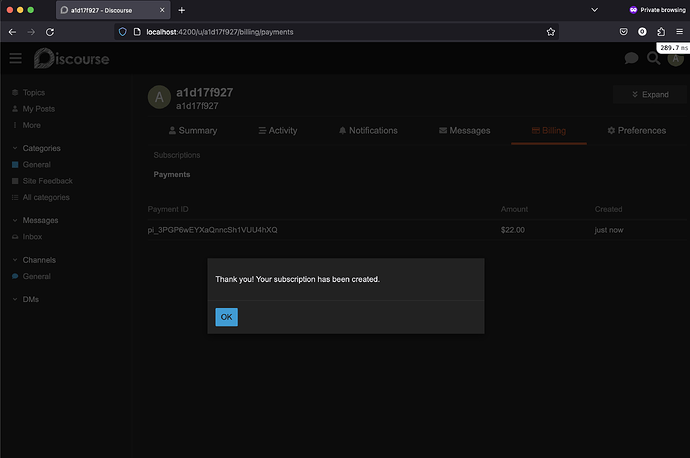The image size is (690, 458).
Task: Click the browser back arrow
Action: 12,32
